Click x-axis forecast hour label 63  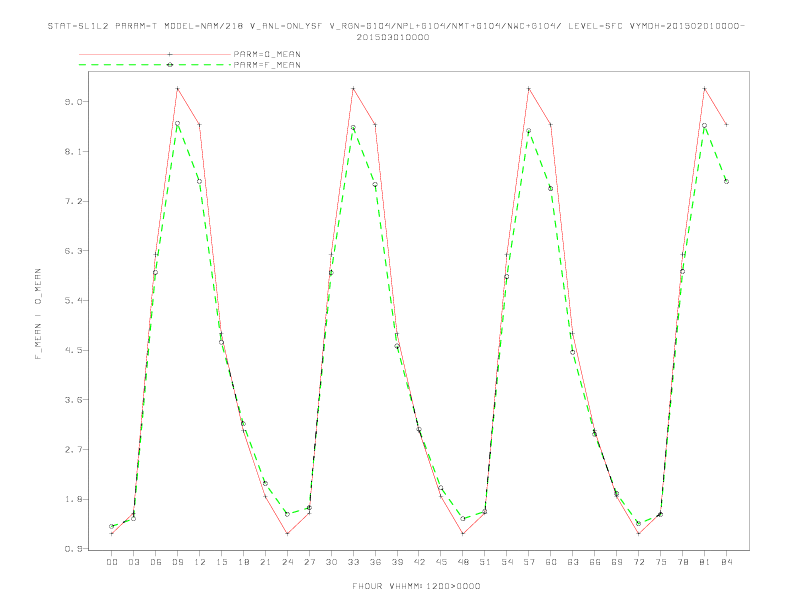[573, 562]
